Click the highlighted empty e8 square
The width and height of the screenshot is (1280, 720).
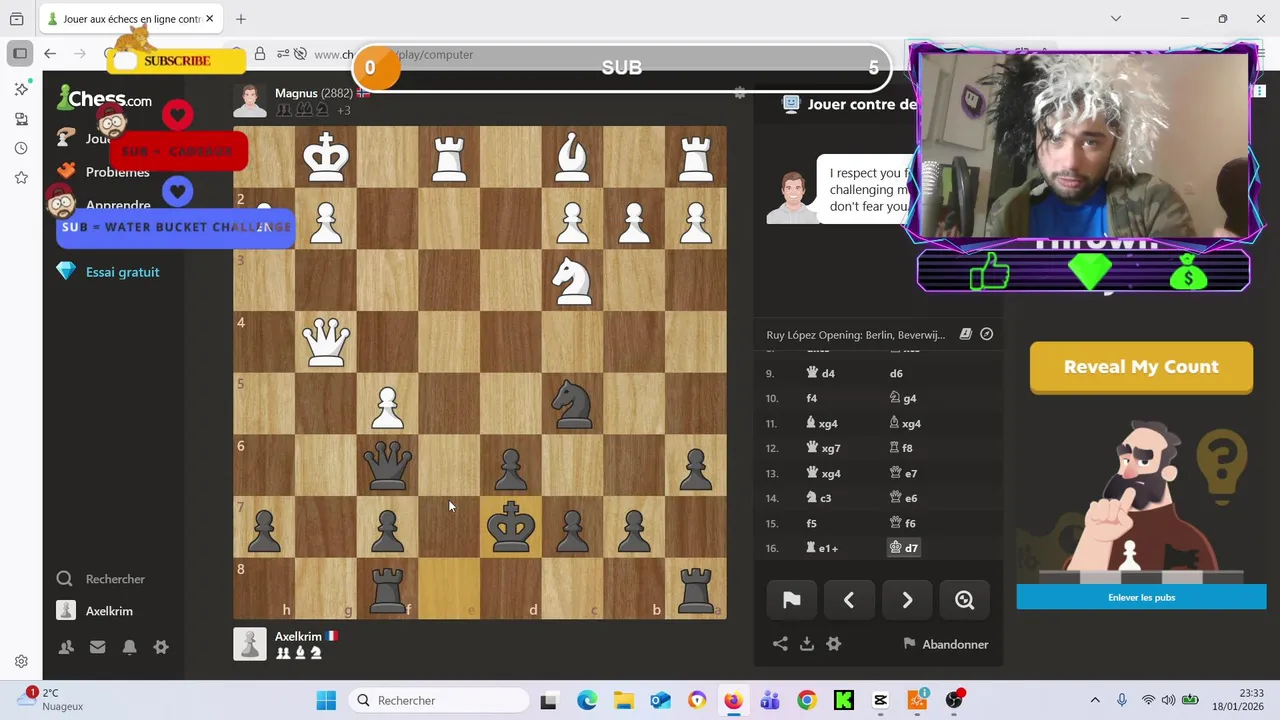(x=449, y=589)
